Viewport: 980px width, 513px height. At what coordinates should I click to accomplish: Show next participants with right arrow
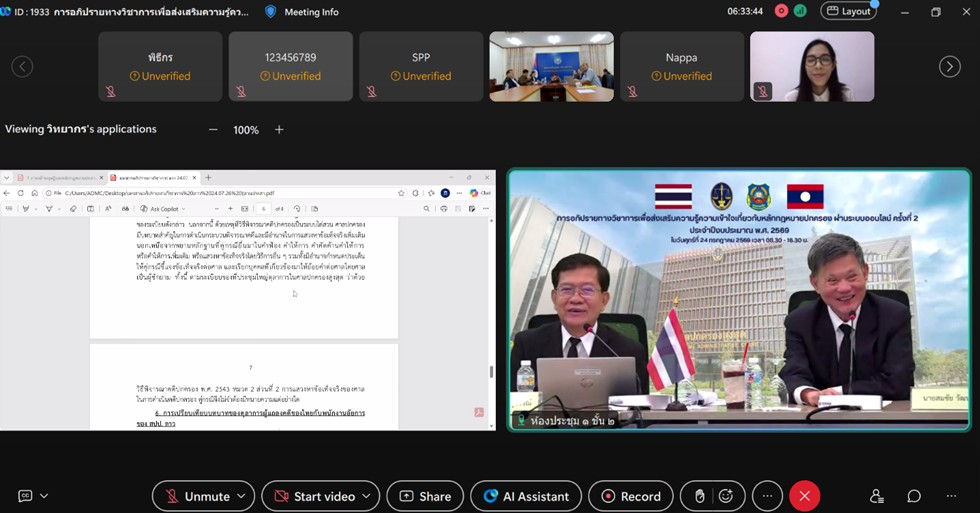[x=949, y=66]
